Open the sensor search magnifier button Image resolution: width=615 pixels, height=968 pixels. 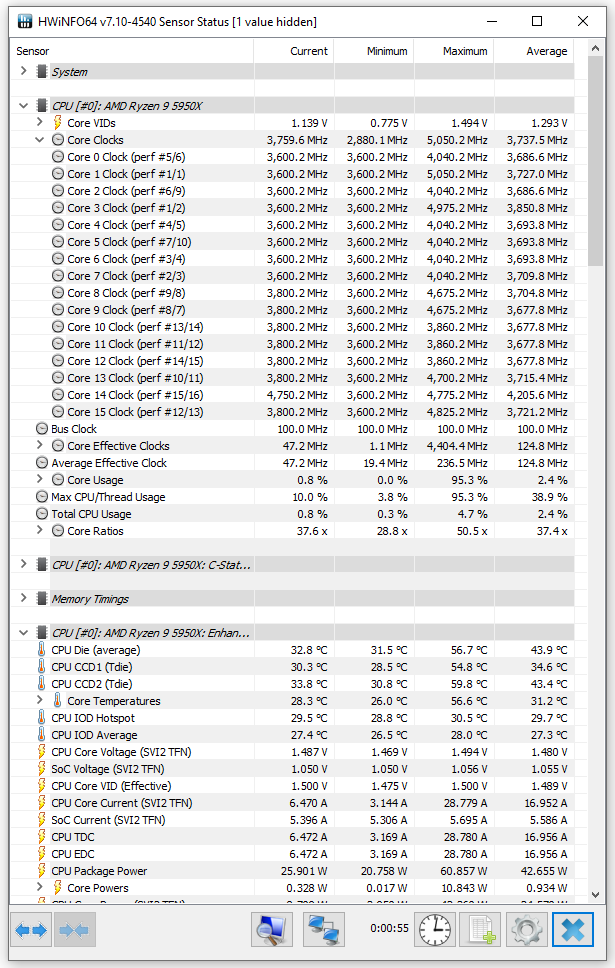272,930
